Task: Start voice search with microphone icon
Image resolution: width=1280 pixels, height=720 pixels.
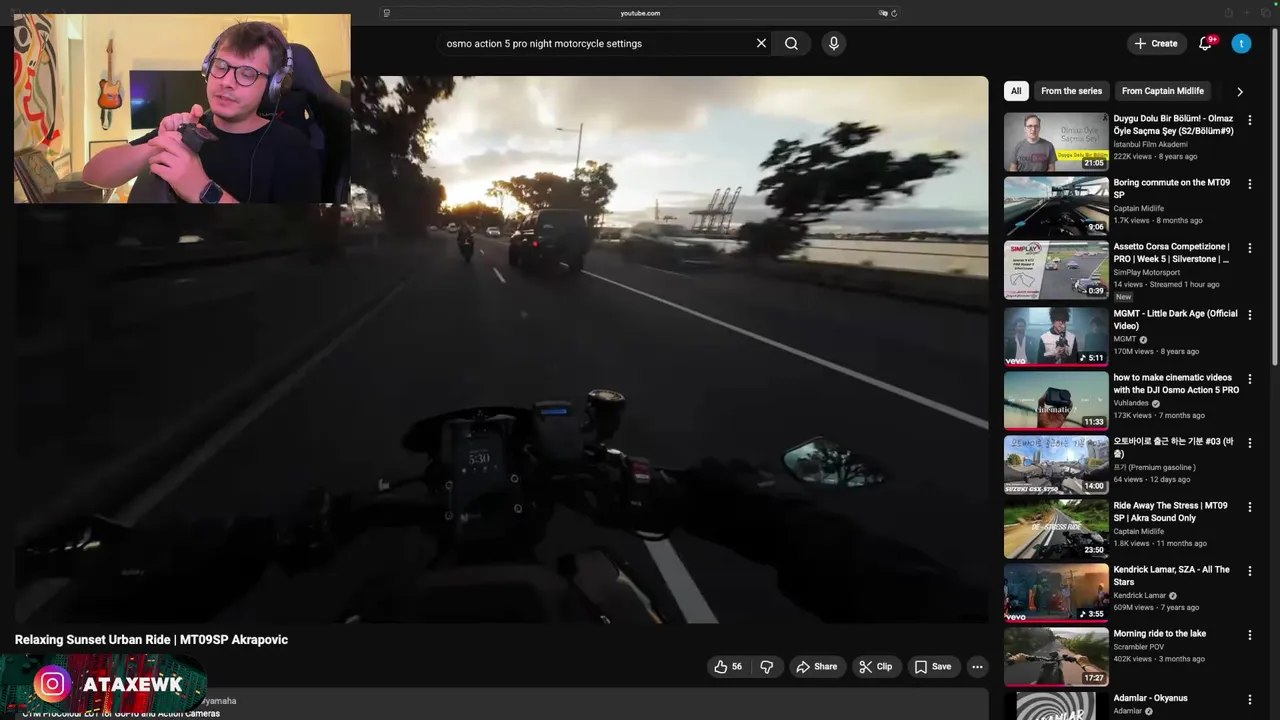Action: 833,43
